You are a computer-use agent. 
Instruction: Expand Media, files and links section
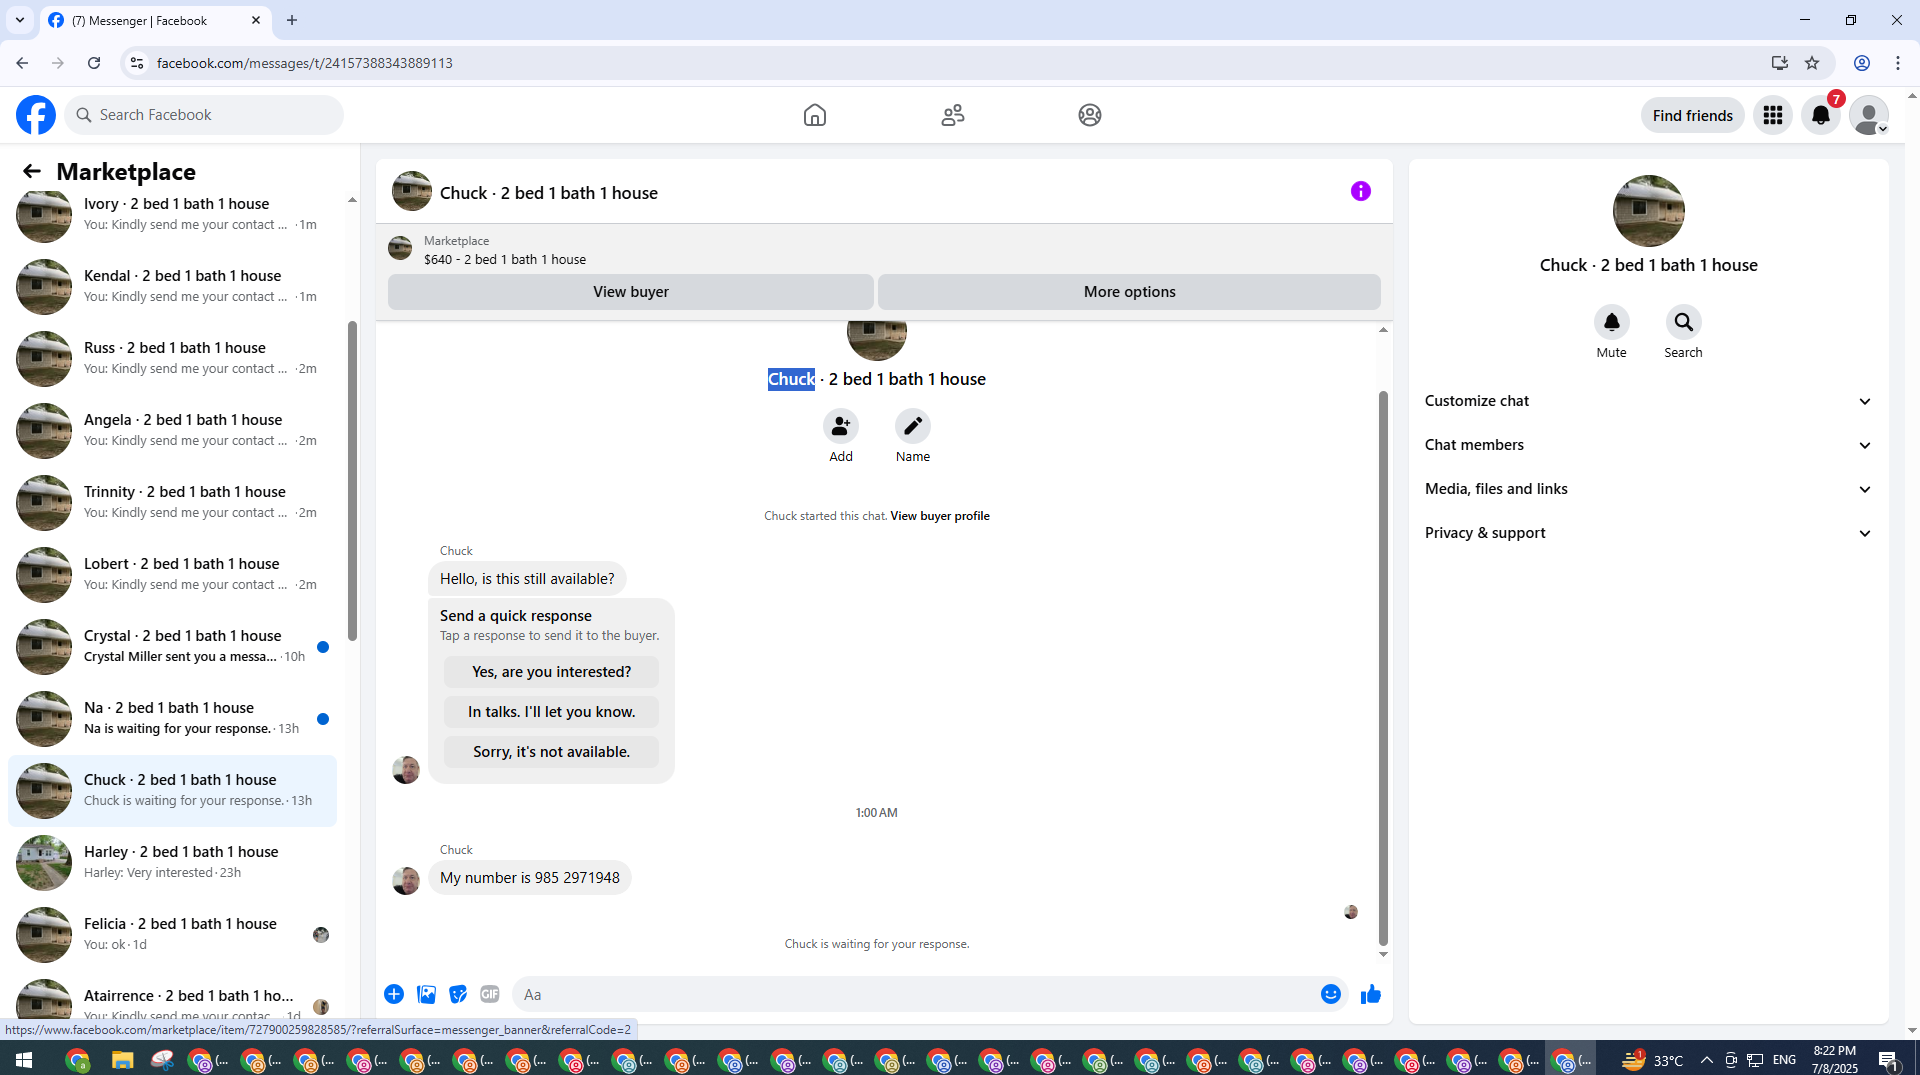tap(1649, 489)
